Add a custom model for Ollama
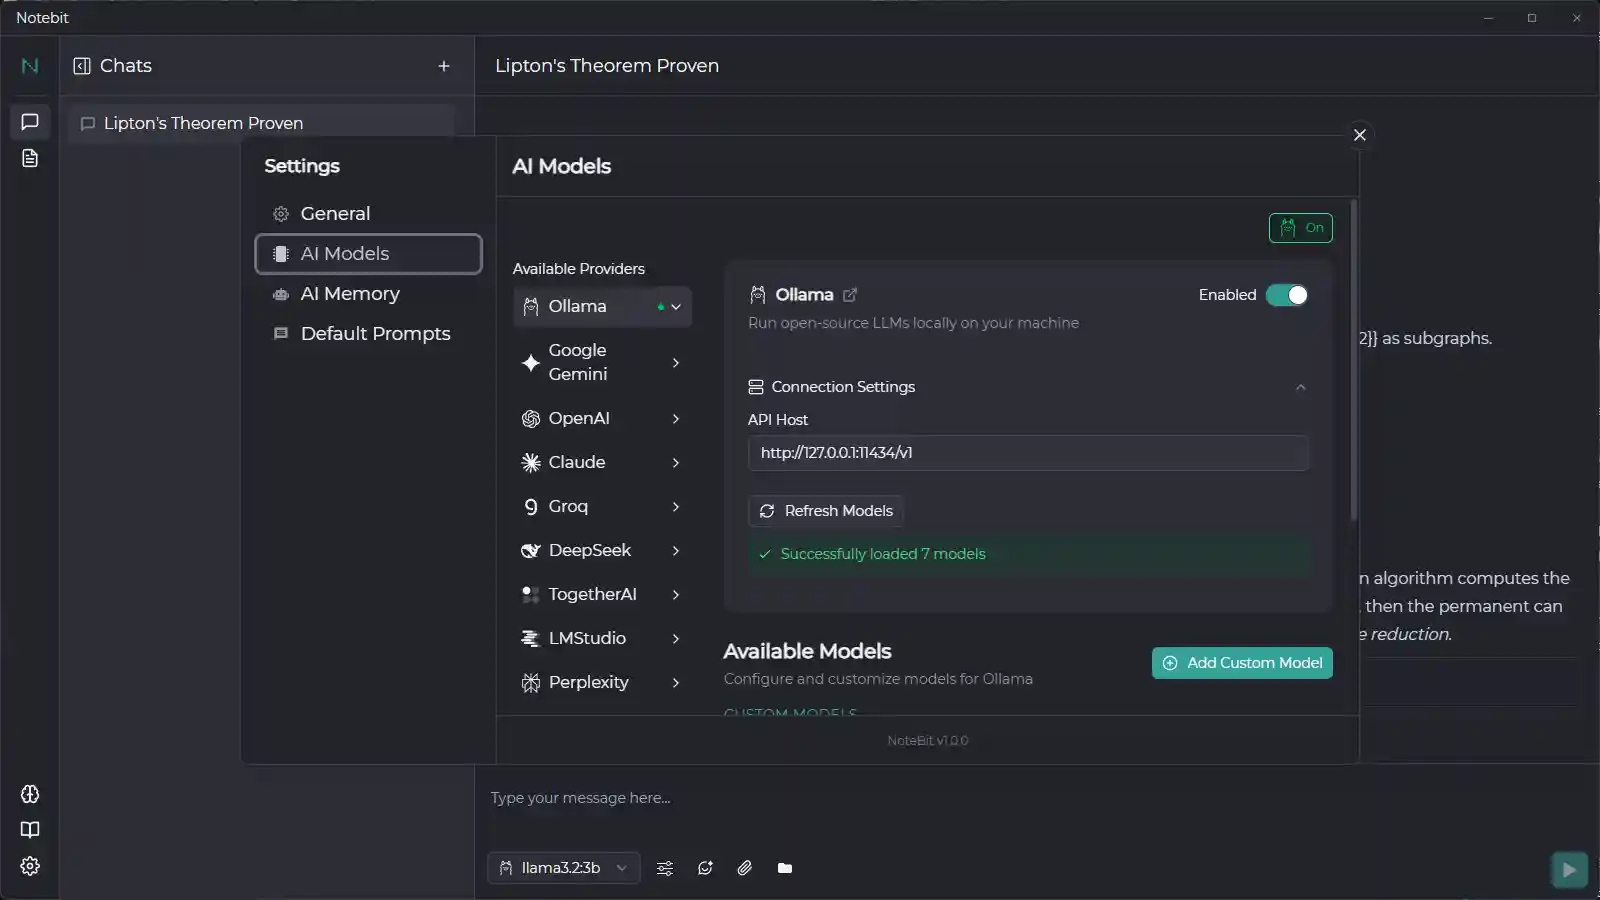This screenshot has height=900, width=1600. (1241, 662)
